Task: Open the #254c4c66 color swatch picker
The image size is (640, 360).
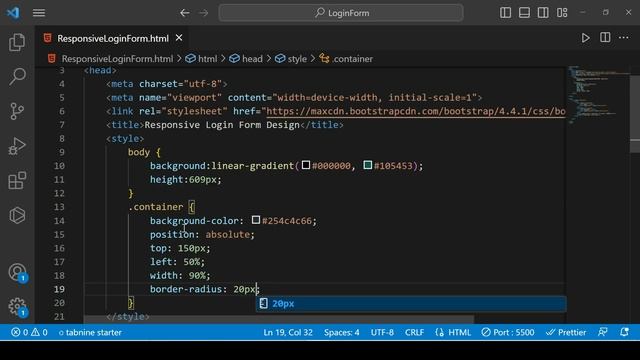Action: click(256, 220)
